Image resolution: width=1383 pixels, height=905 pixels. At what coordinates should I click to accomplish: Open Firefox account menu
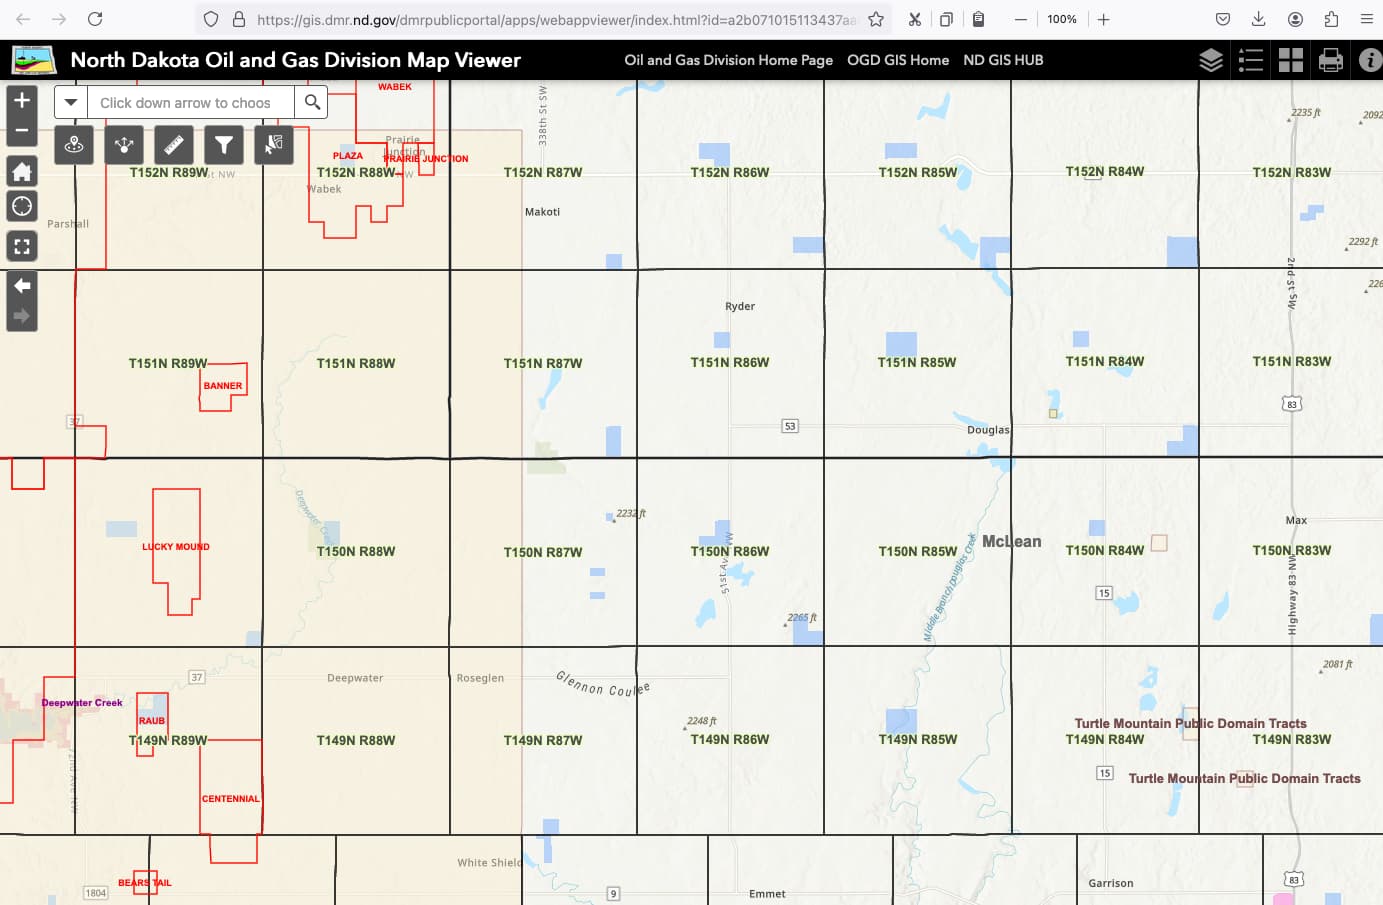click(1295, 19)
